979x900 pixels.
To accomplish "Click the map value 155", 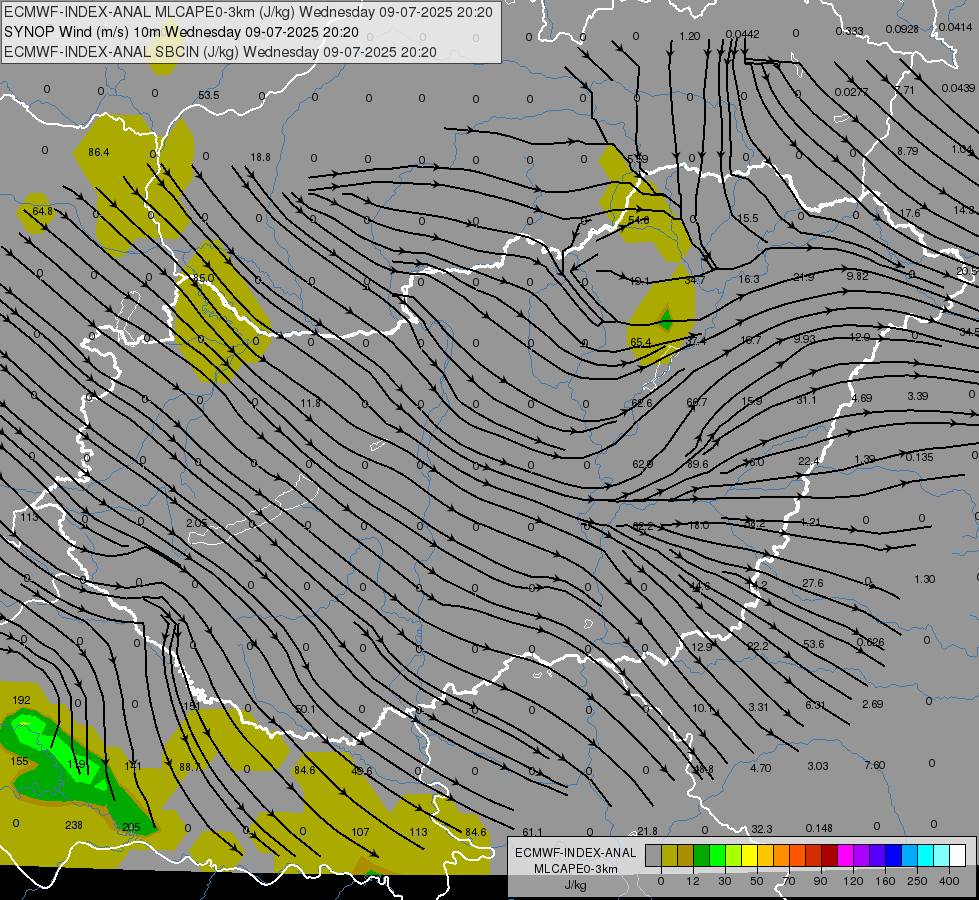I will (x=19, y=761).
